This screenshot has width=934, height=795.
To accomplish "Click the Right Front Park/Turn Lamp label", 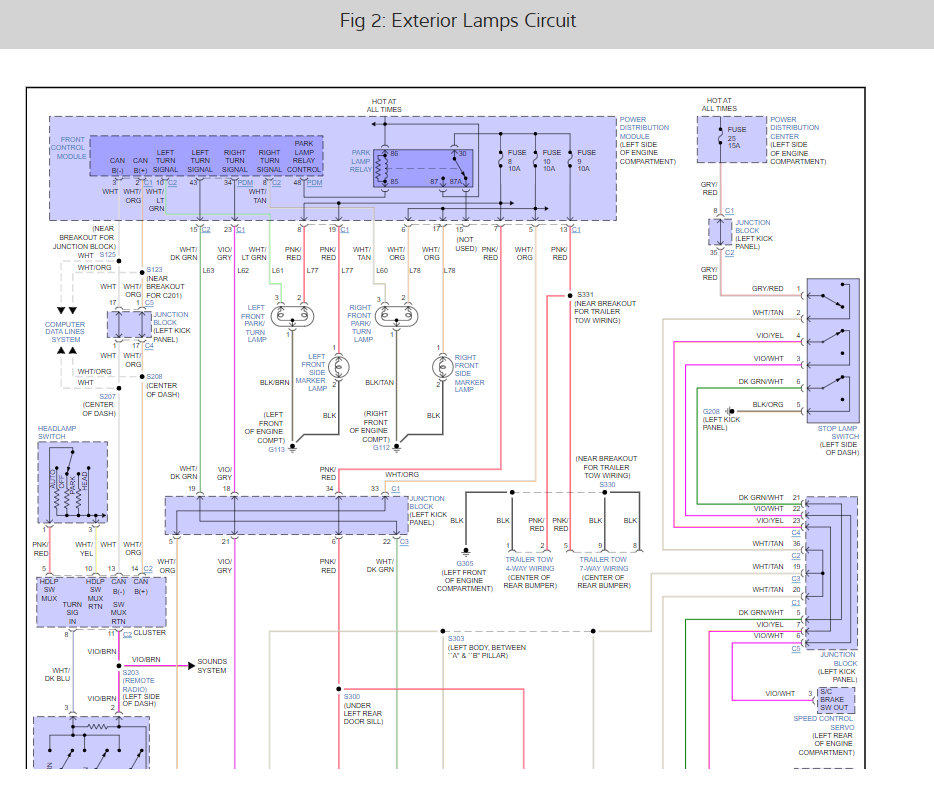I will tap(360, 323).
